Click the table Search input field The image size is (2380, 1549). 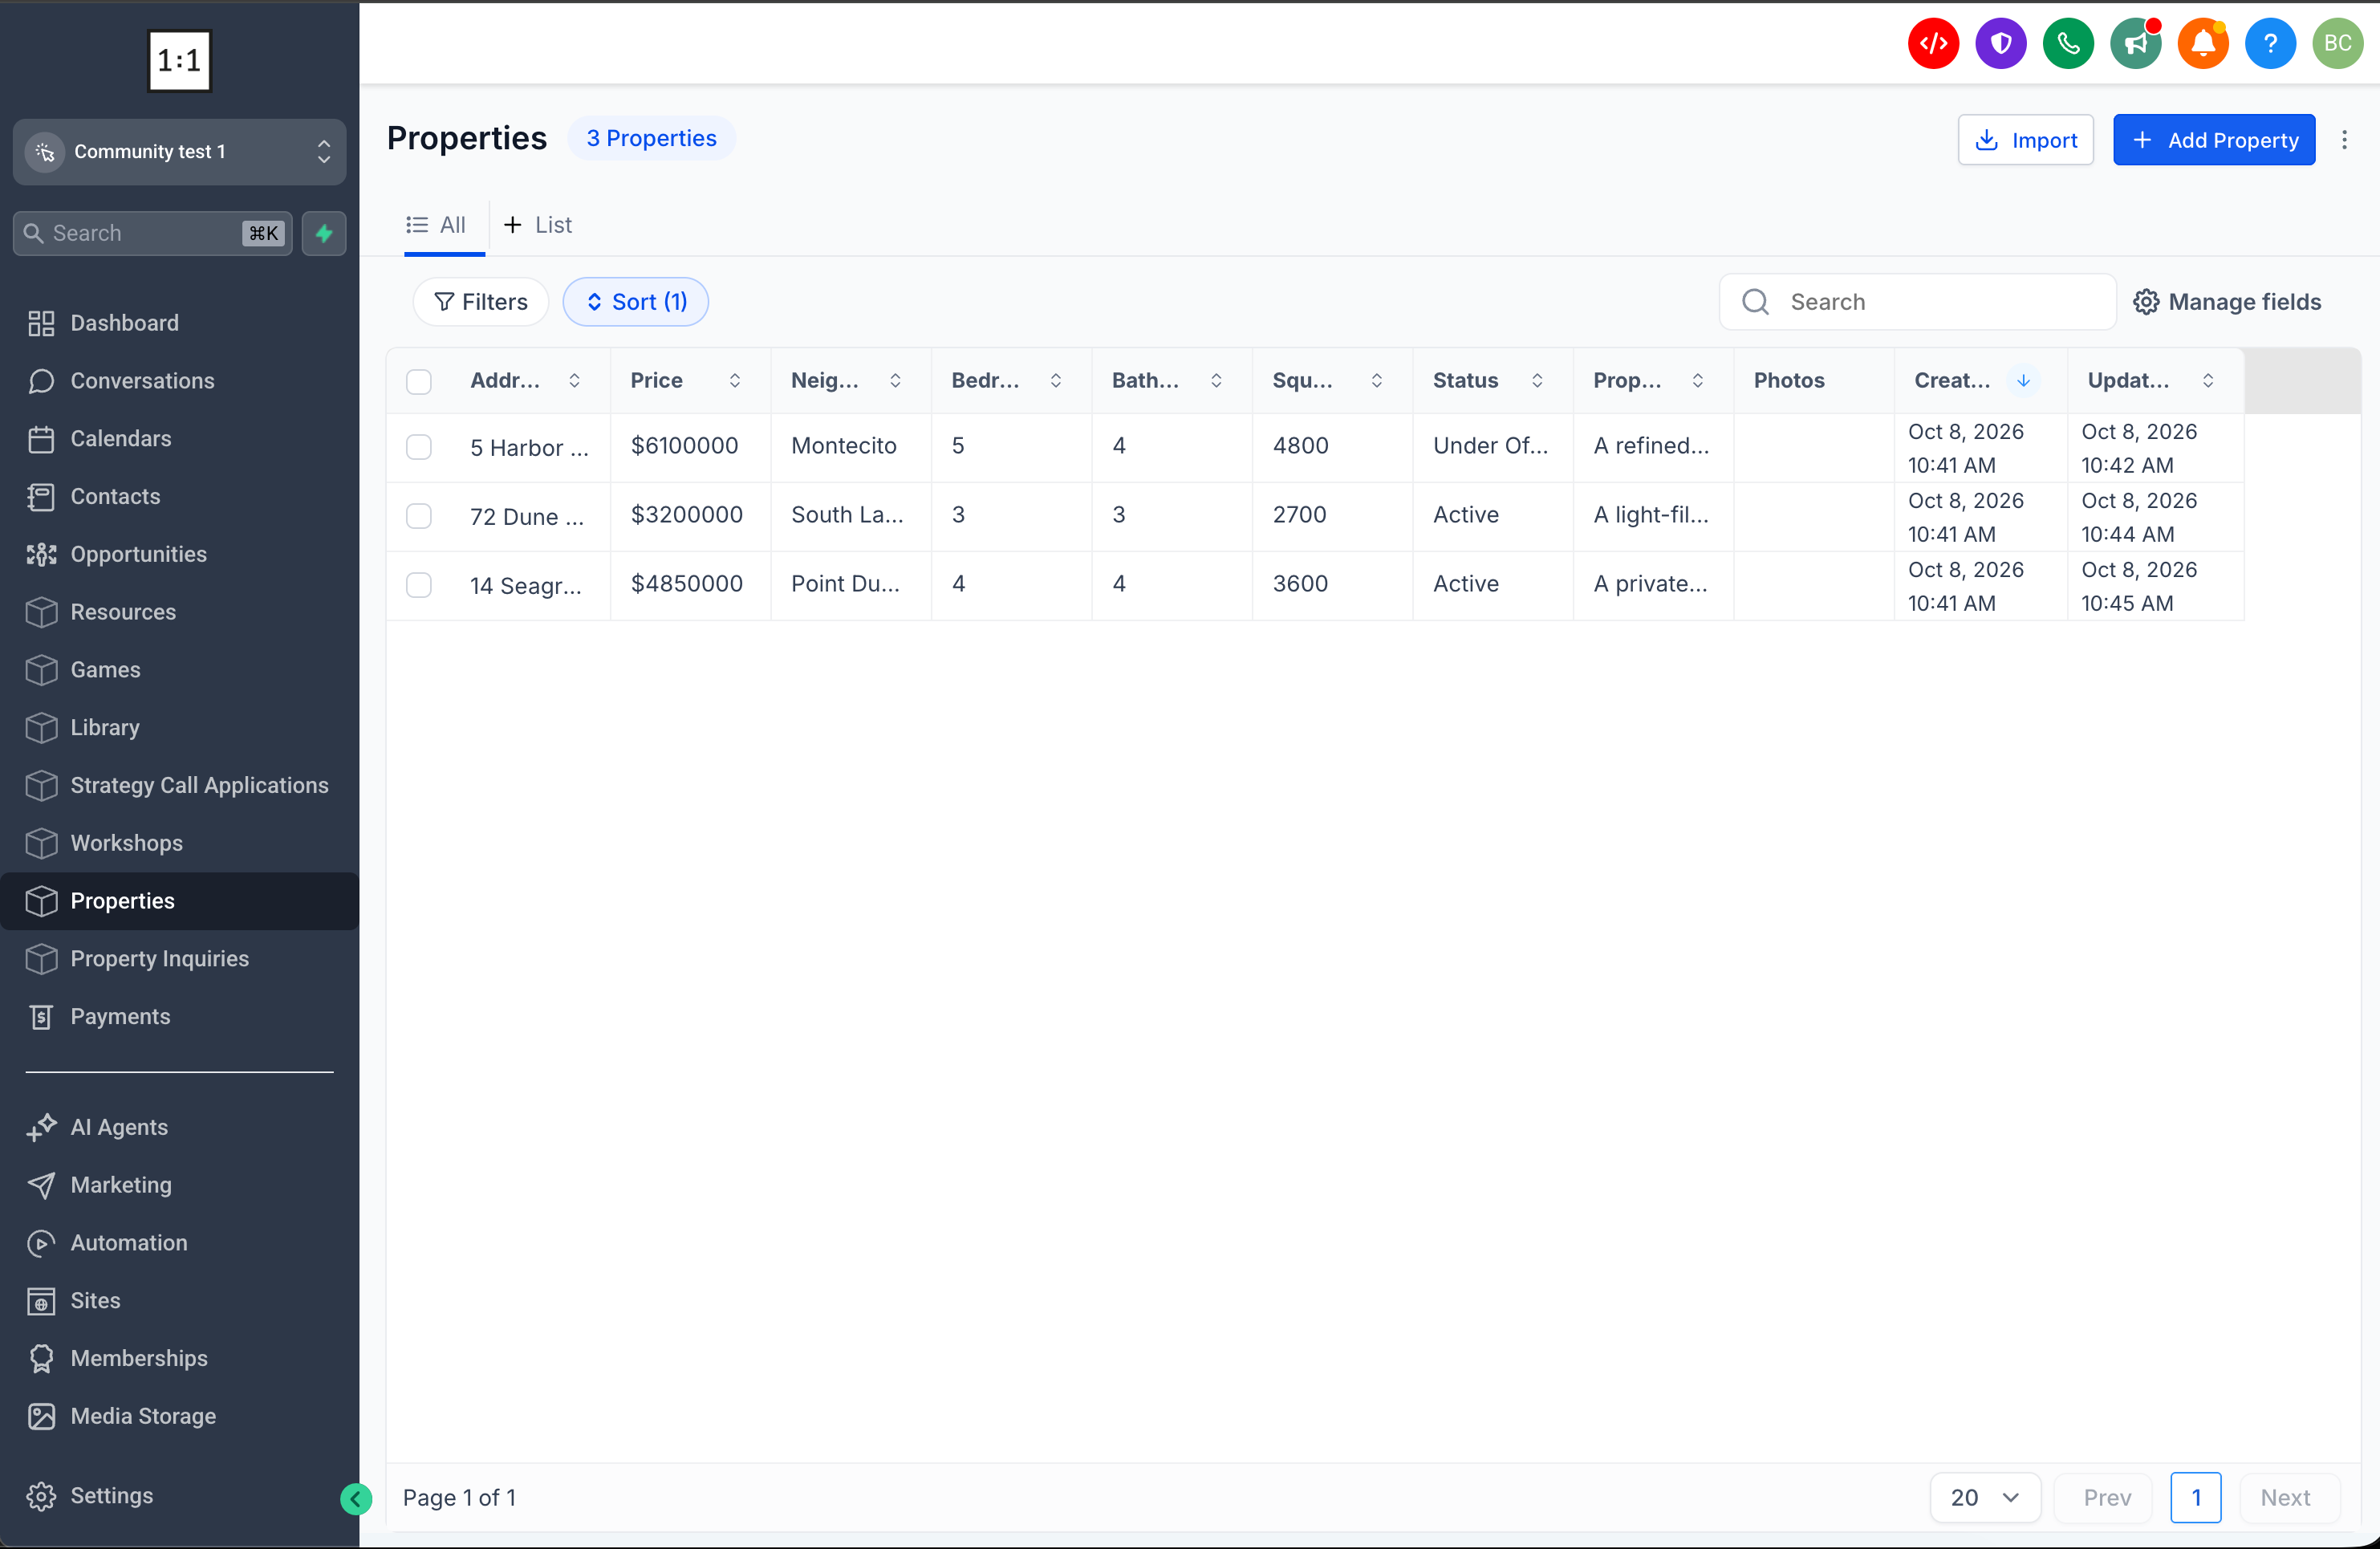pos(1917,302)
